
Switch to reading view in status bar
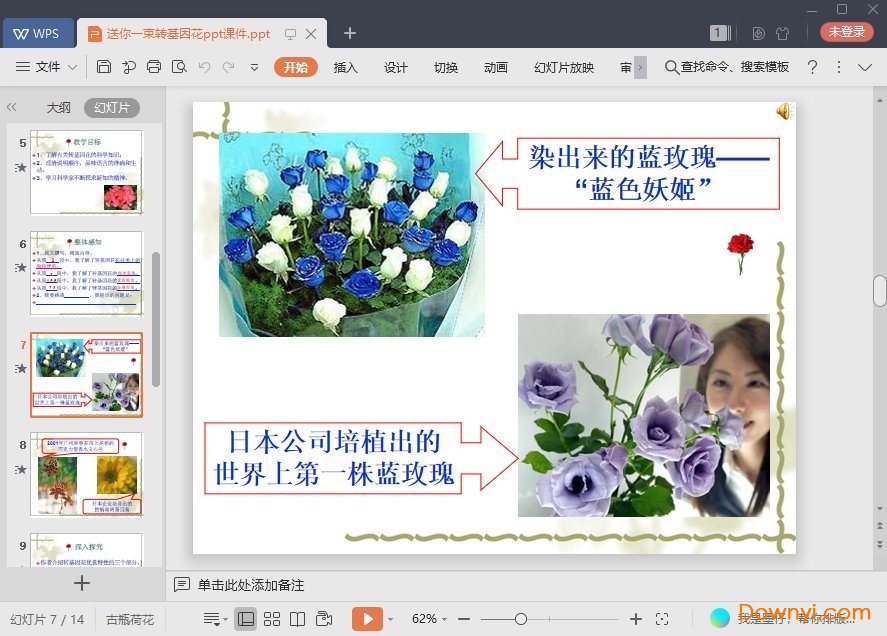297,619
